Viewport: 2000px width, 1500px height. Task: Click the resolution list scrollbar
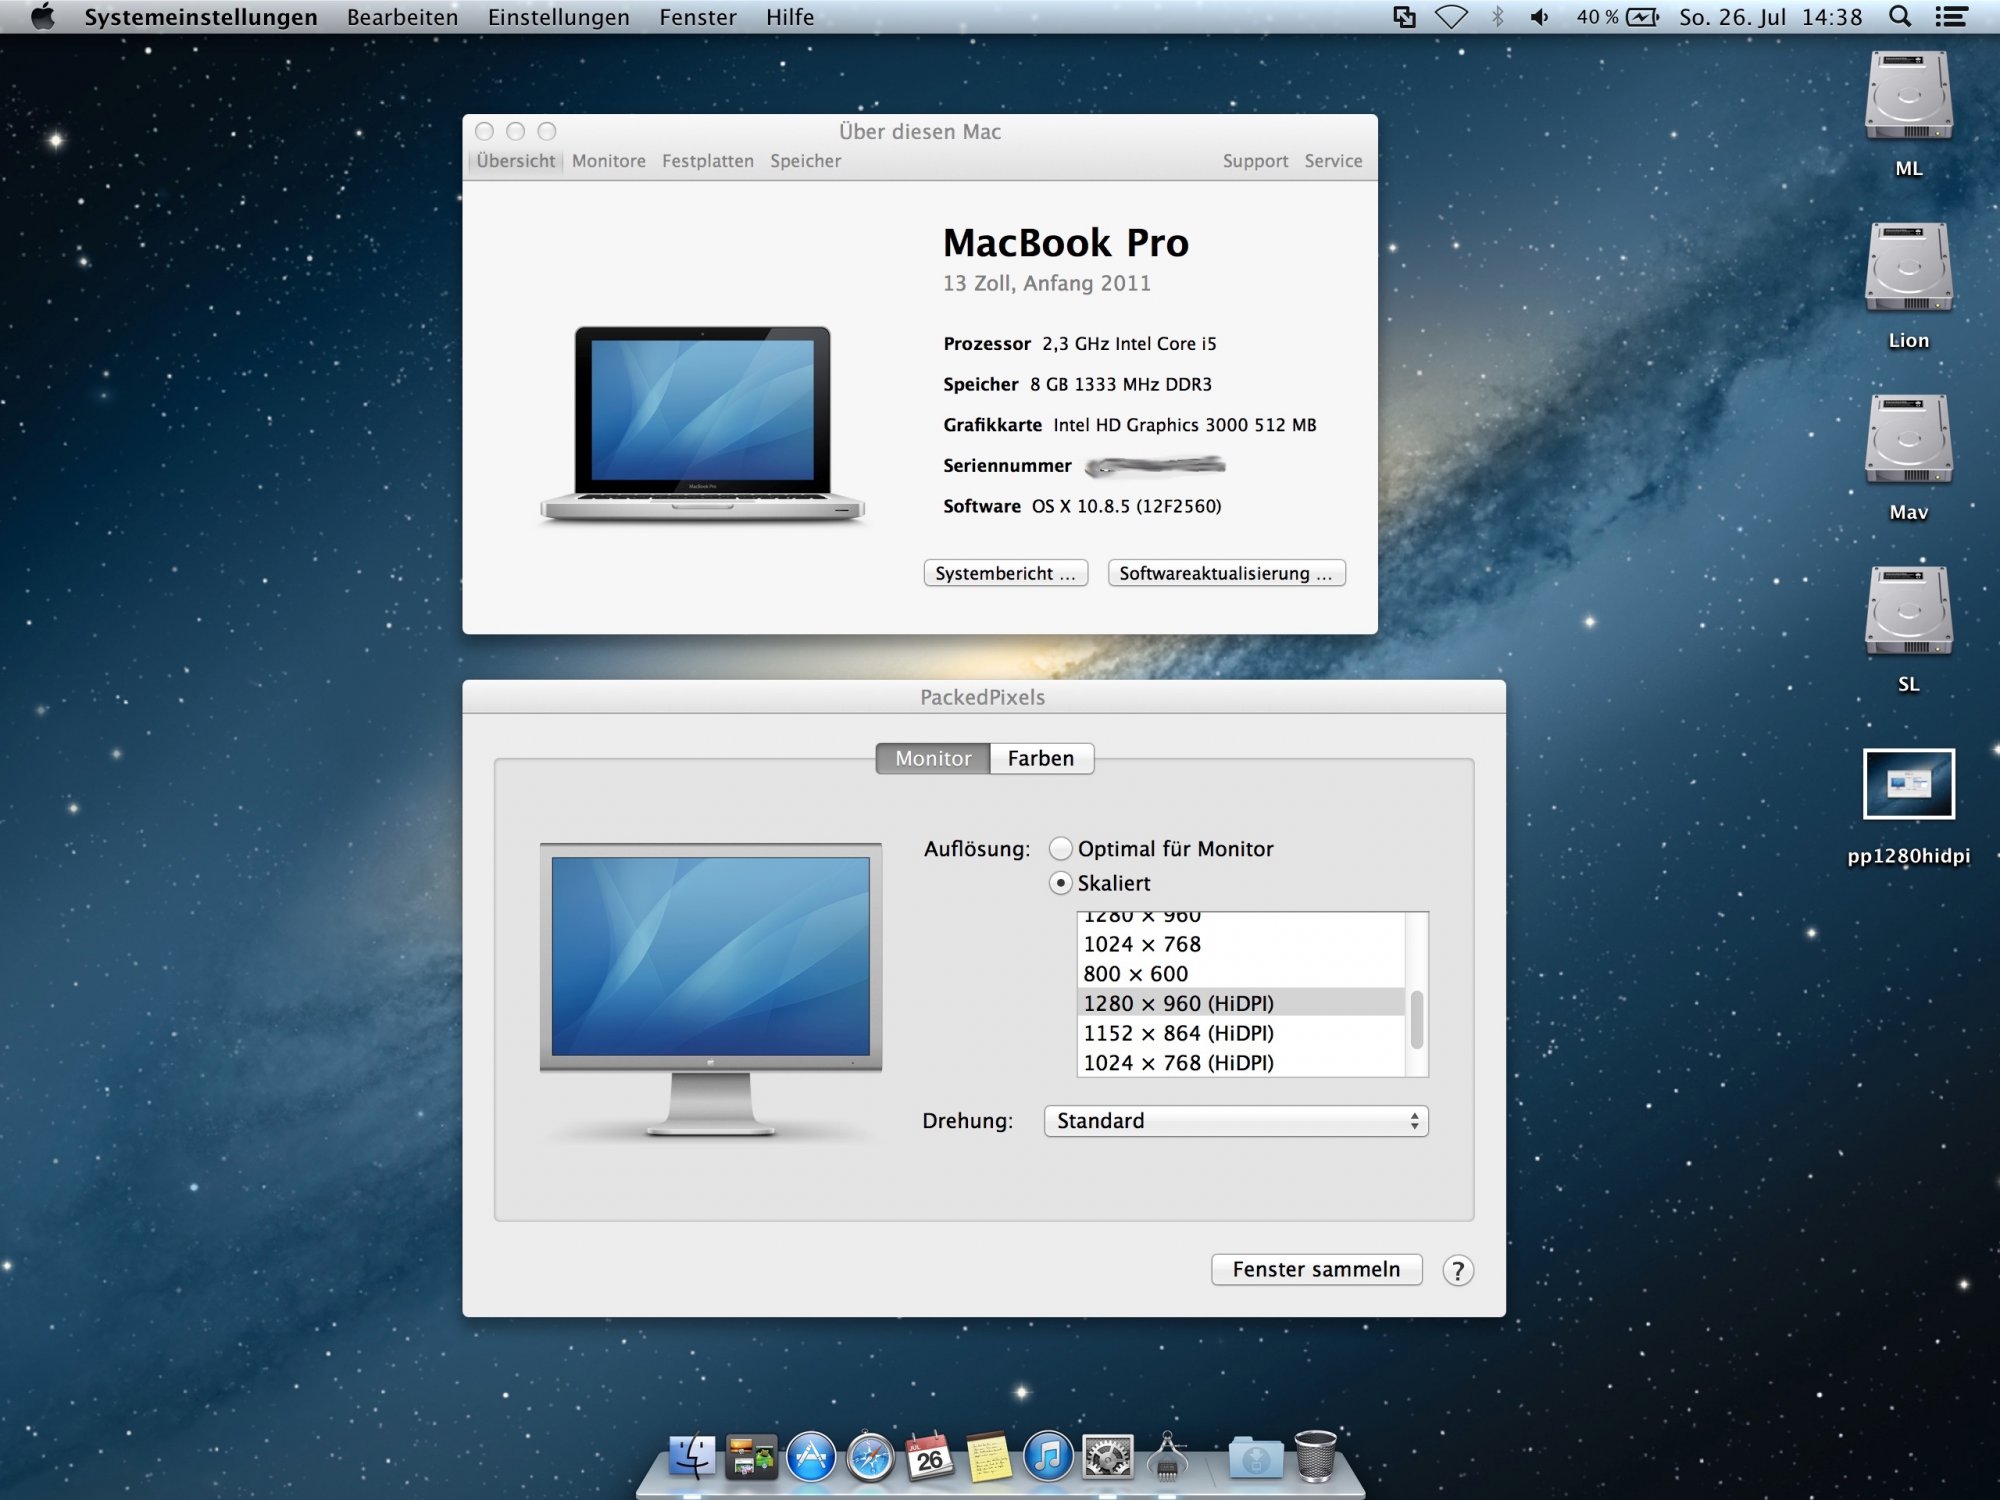pyautogui.click(x=1416, y=1019)
